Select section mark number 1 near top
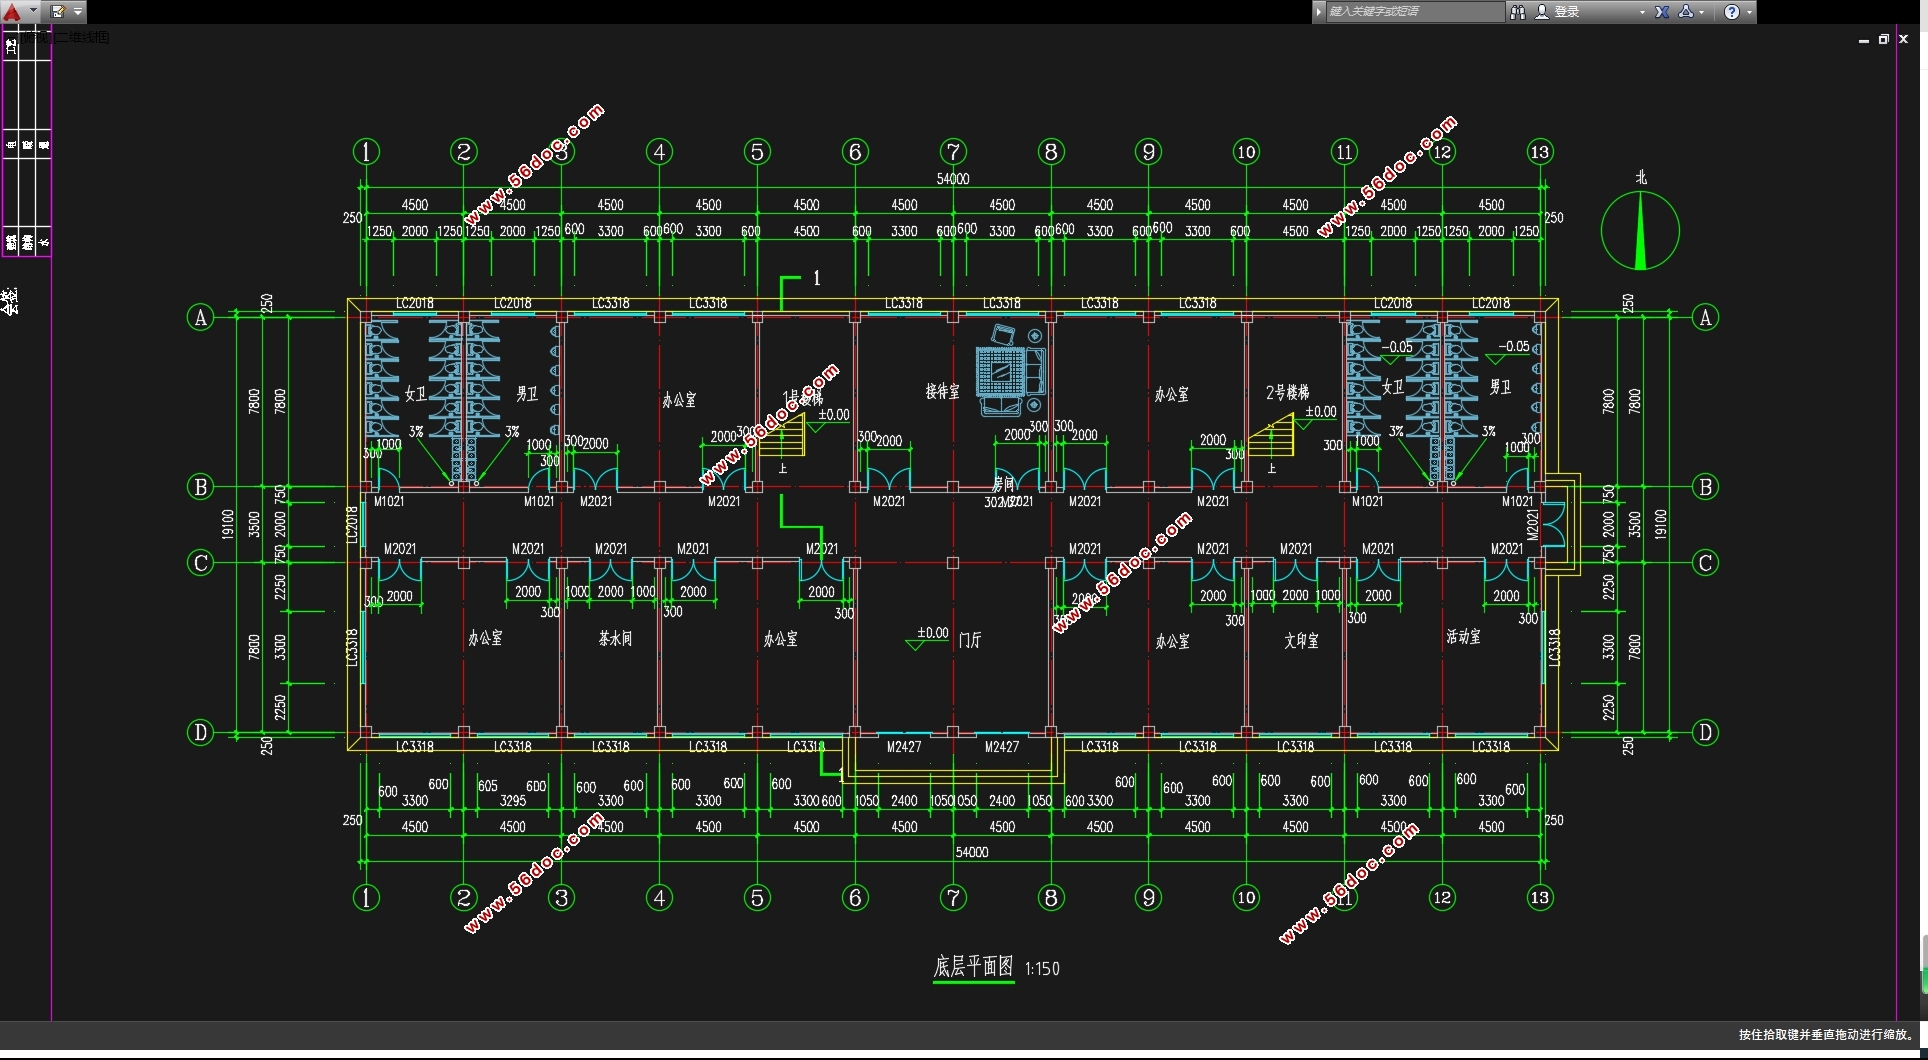Image resolution: width=1928 pixels, height=1060 pixels. point(817,278)
